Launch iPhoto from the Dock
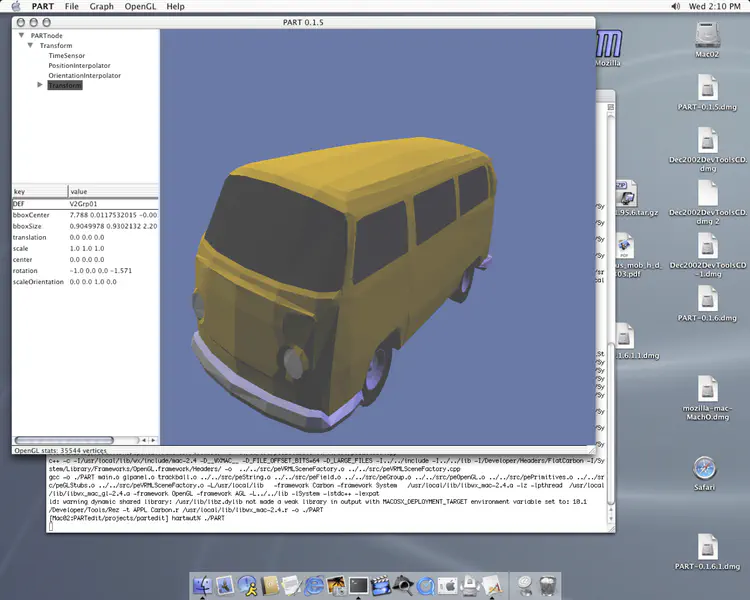This screenshot has height=600, width=750. (336, 585)
